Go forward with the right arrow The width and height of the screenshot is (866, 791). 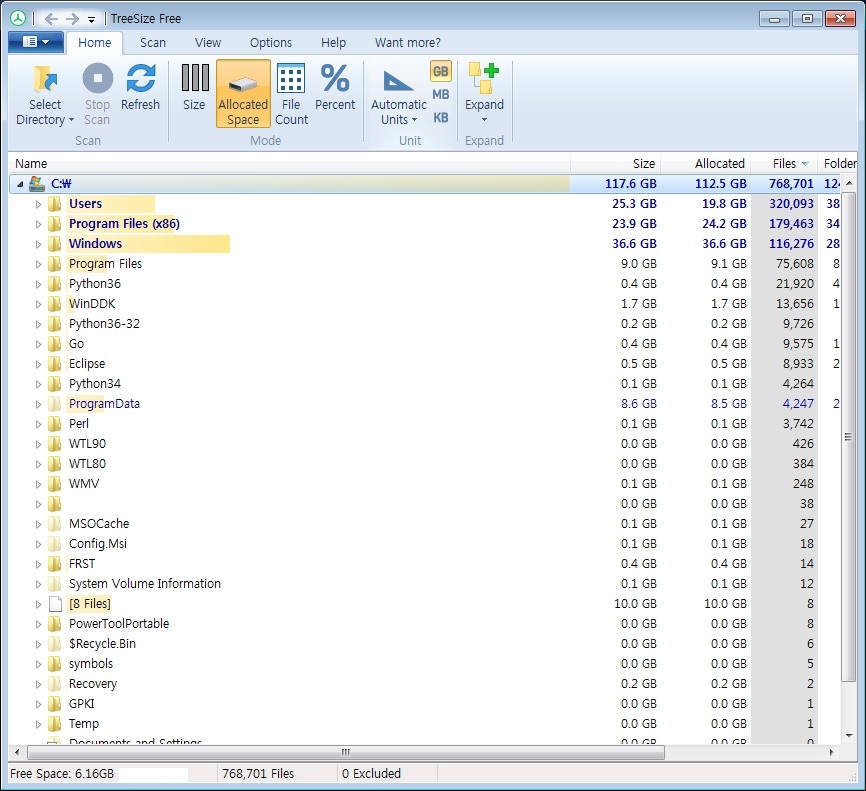tap(72, 19)
